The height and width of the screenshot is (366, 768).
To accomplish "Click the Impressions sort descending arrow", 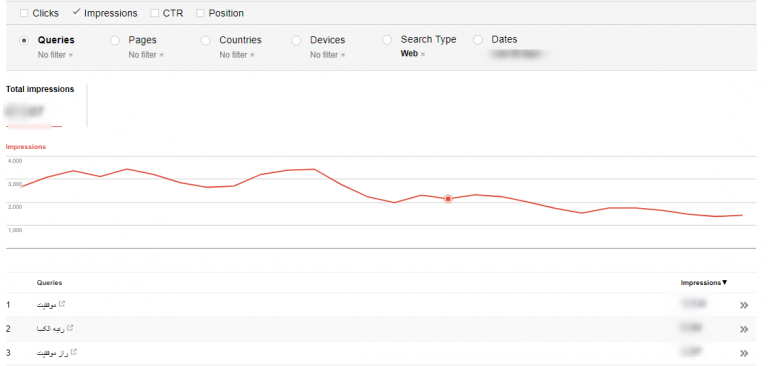I will point(724,283).
